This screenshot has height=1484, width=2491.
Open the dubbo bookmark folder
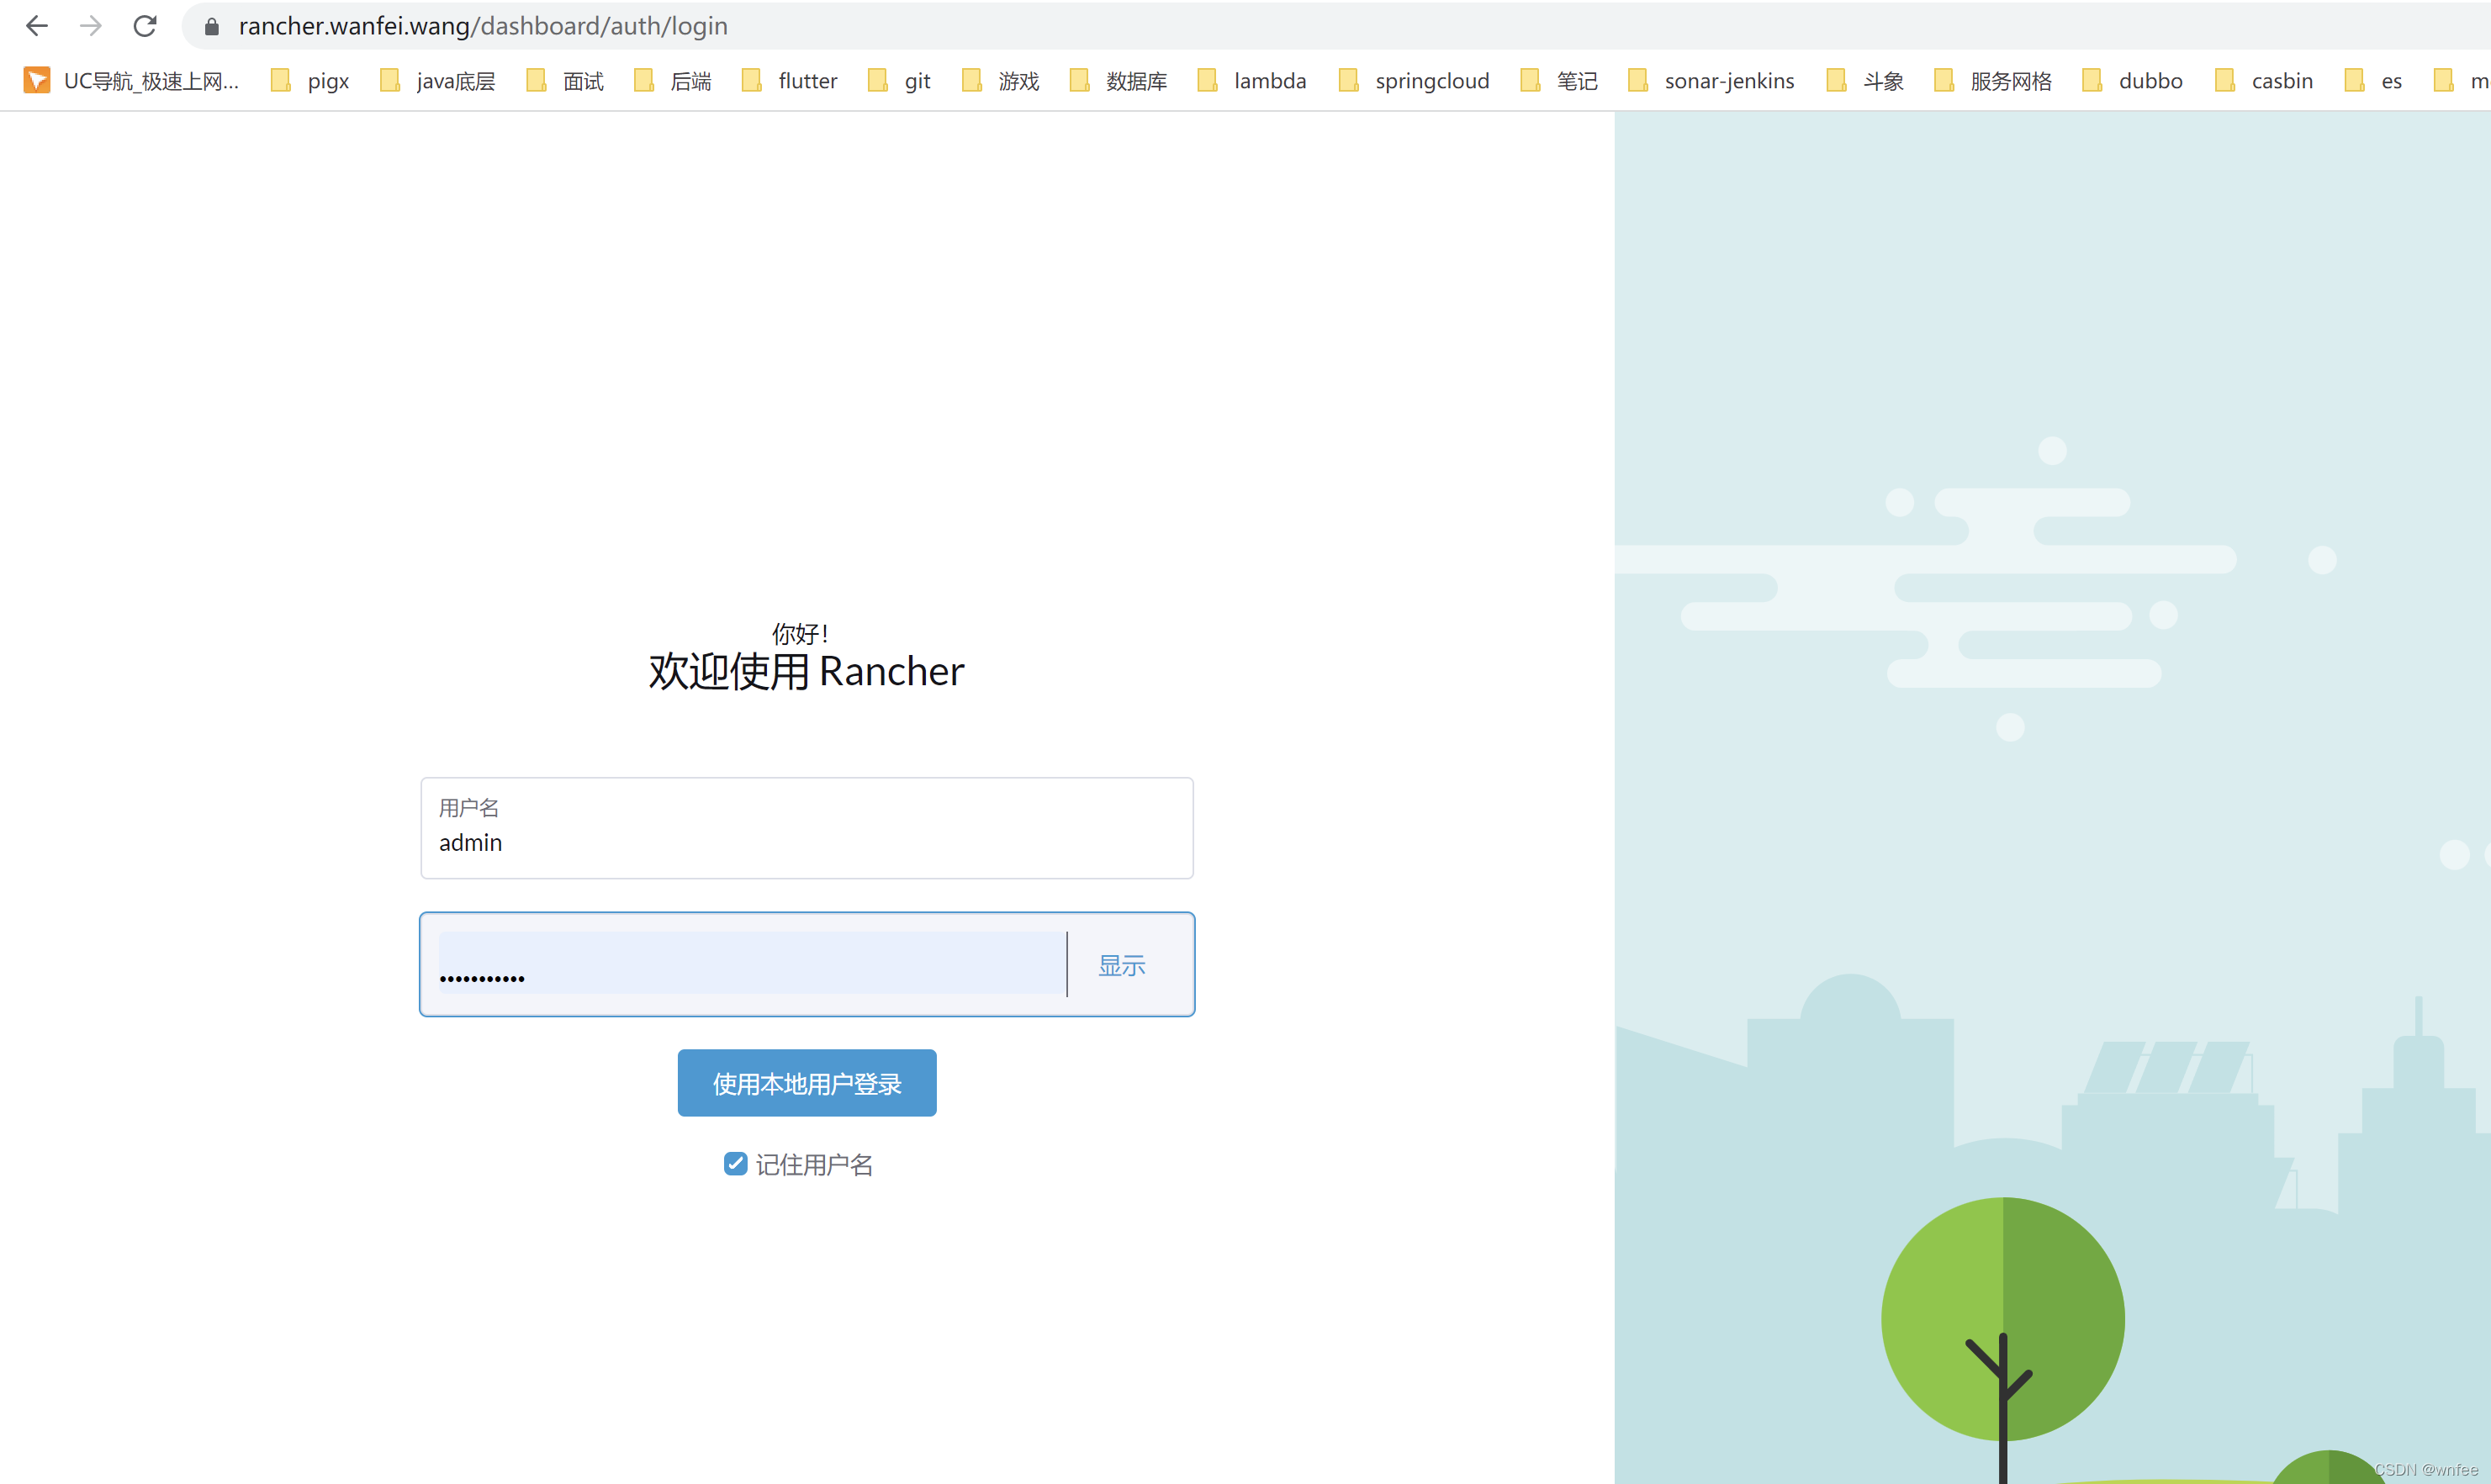(x=2133, y=81)
